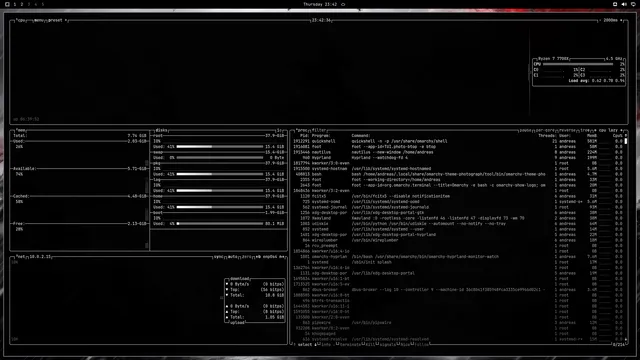Image resolution: width=640 pixels, height=360 pixels.
Task: Click the boot disk usage bar
Action: (x=220, y=224)
